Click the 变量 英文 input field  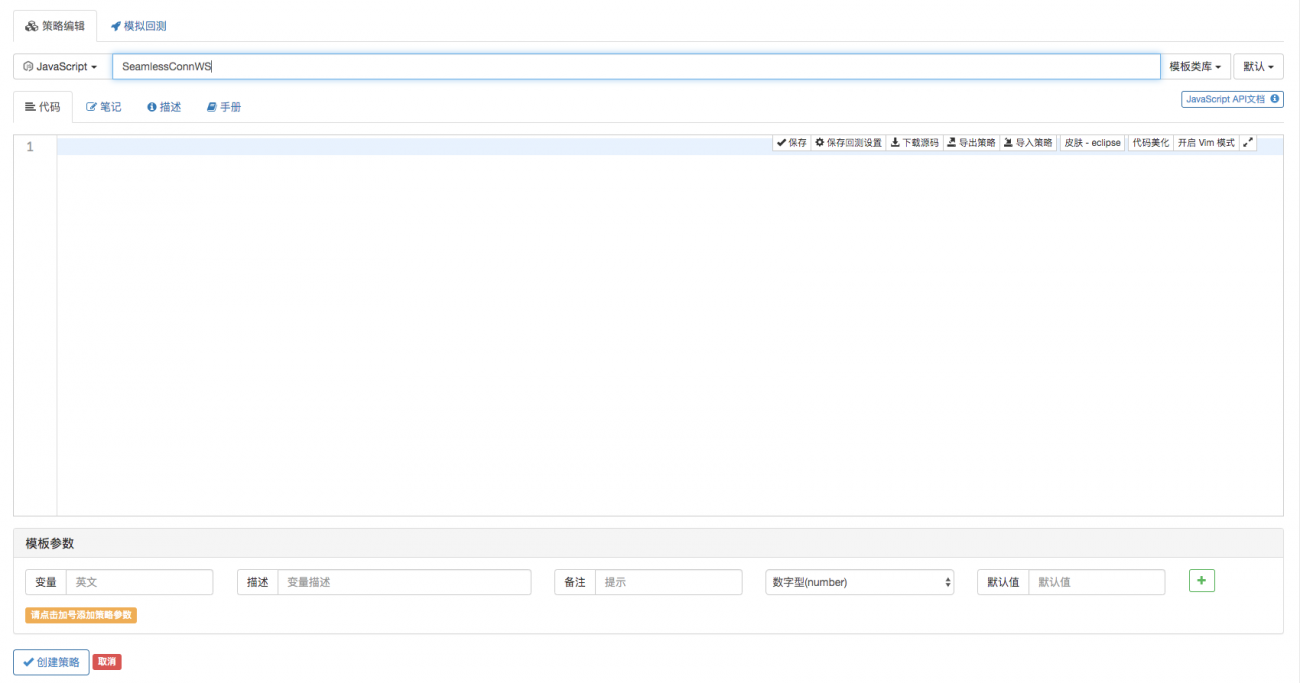pyautogui.click(x=139, y=582)
